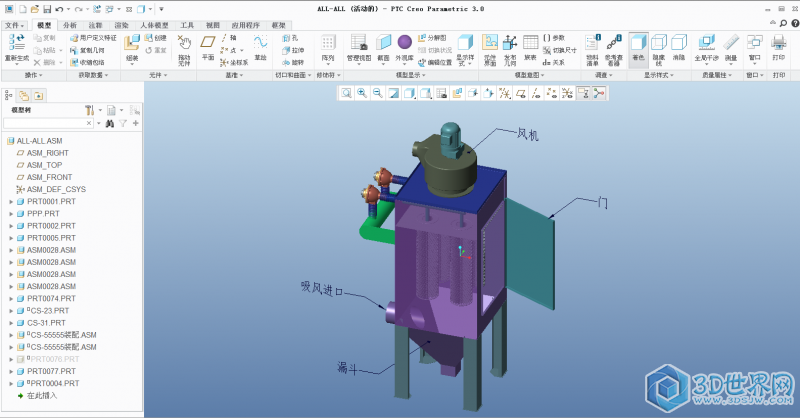Click Copy Geometry (复制几何) button
The width and height of the screenshot is (800, 418).
click(x=87, y=50)
